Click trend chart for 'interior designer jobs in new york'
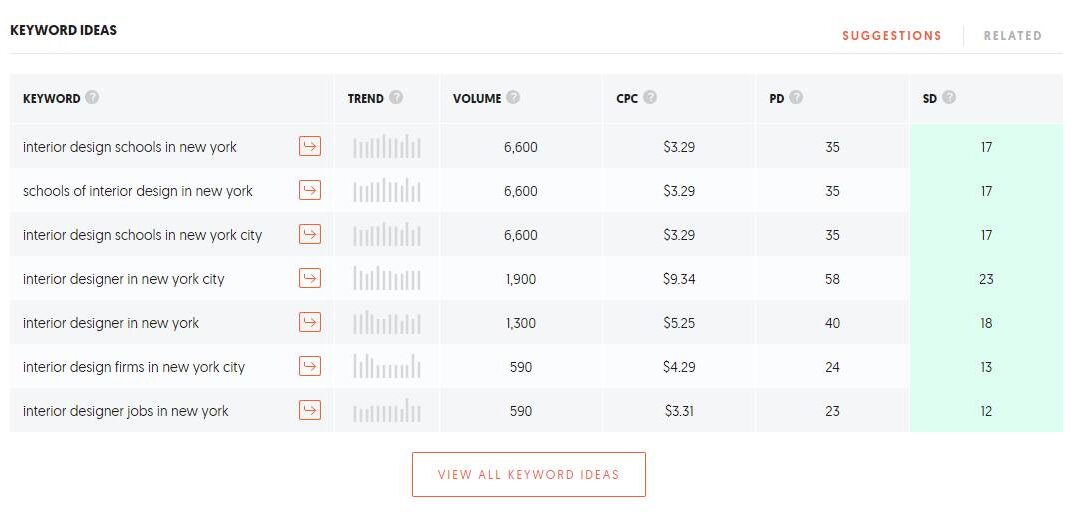The width and height of the screenshot is (1080, 514). [x=387, y=411]
